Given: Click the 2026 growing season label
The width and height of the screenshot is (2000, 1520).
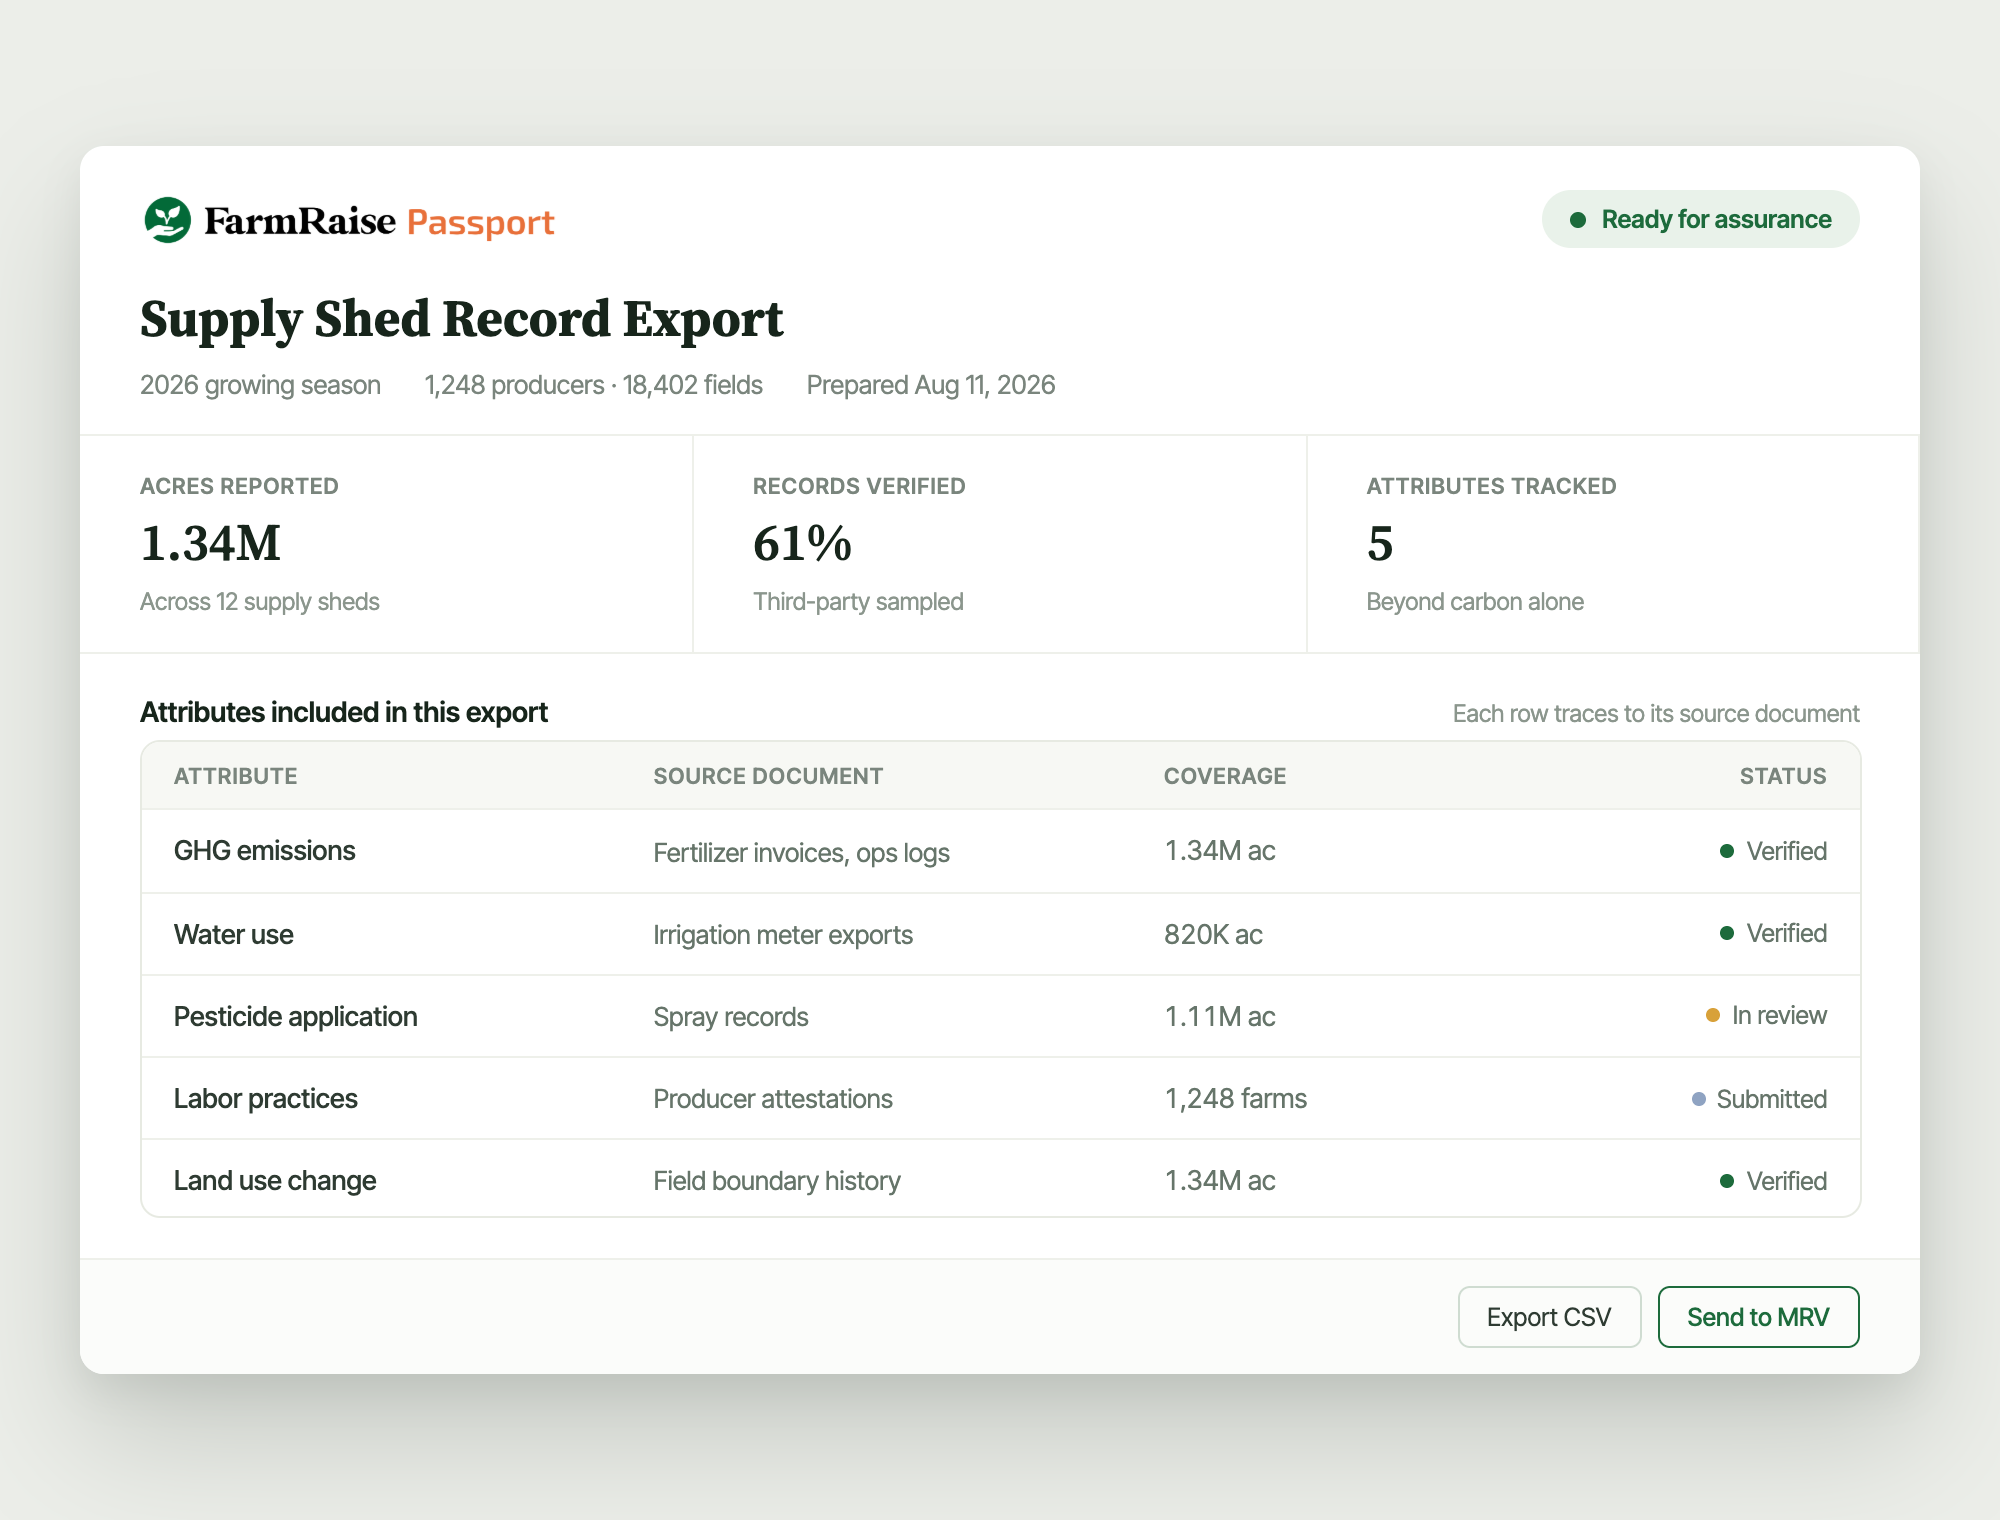Looking at the screenshot, I should tap(260, 385).
